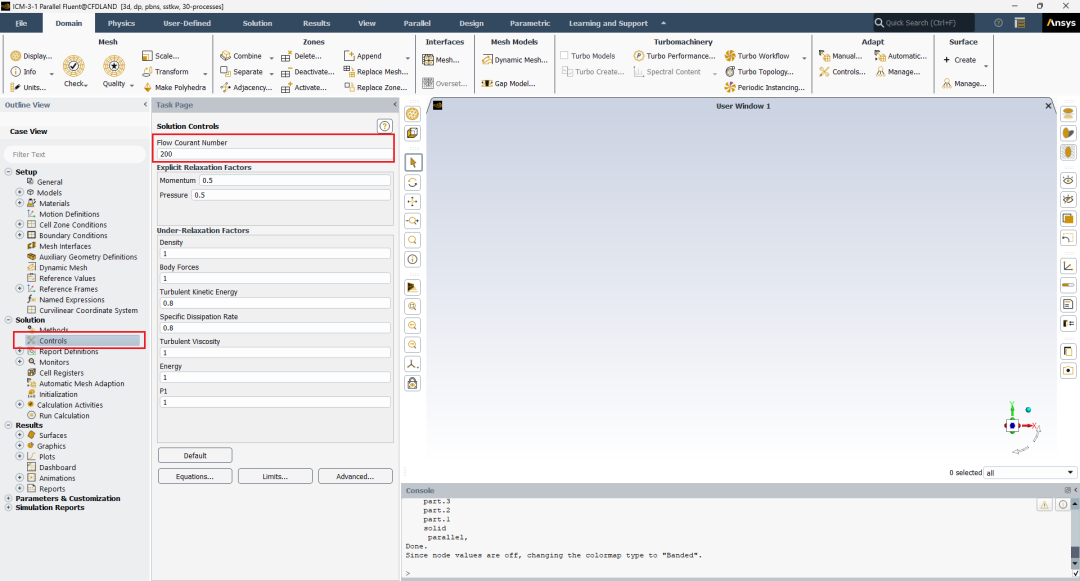The width and height of the screenshot is (1080, 581).
Task: Launch the Turbo Workflow
Action: pyautogui.click(x=757, y=56)
